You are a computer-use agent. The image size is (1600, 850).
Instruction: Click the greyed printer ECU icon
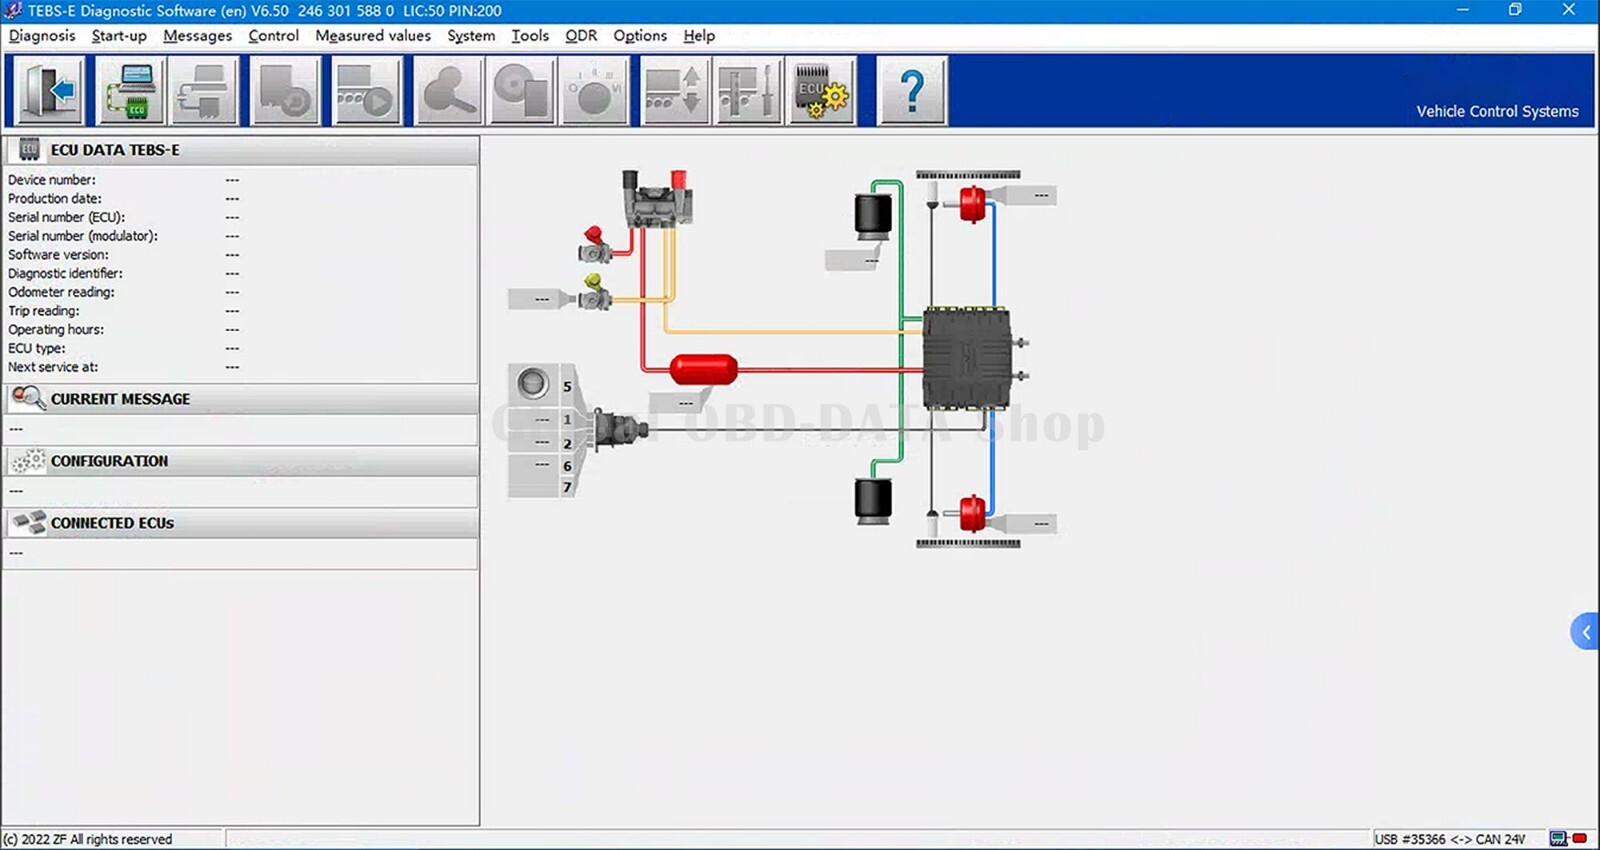[204, 91]
